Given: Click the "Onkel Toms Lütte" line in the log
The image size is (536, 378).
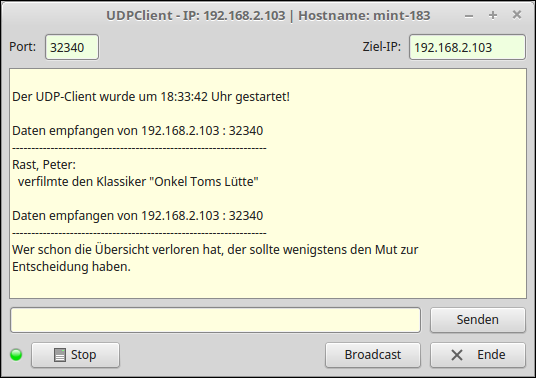Looking at the screenshot, I should click(138, 181).
